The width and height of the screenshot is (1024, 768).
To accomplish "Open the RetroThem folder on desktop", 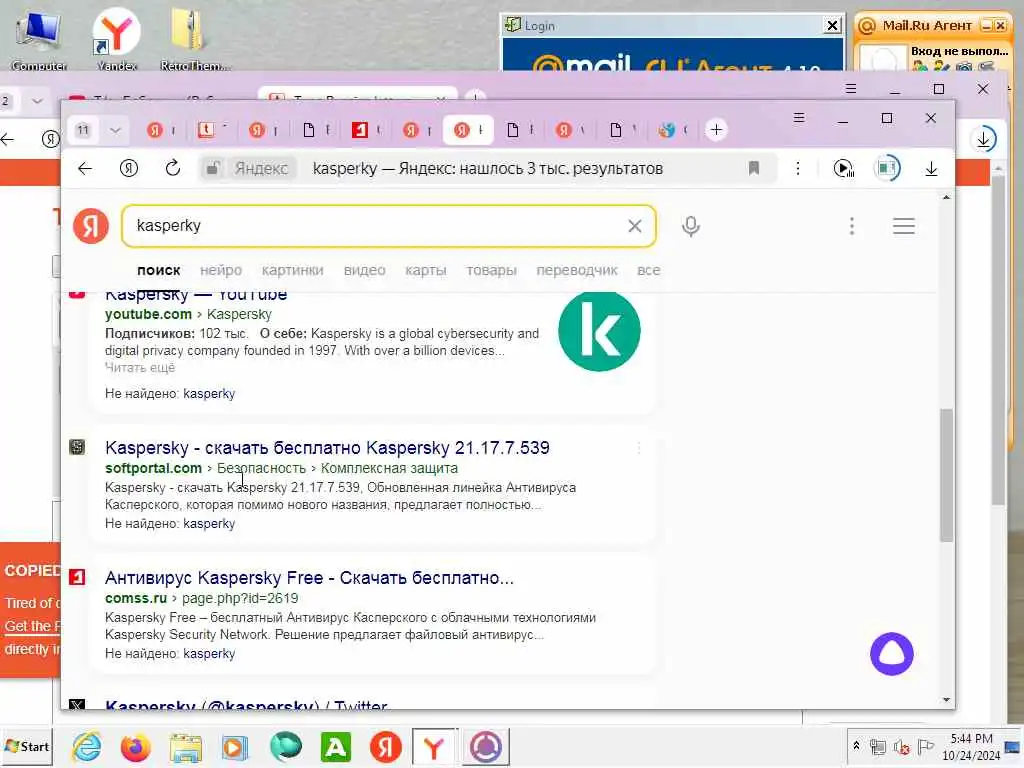I will coord(193,40).
